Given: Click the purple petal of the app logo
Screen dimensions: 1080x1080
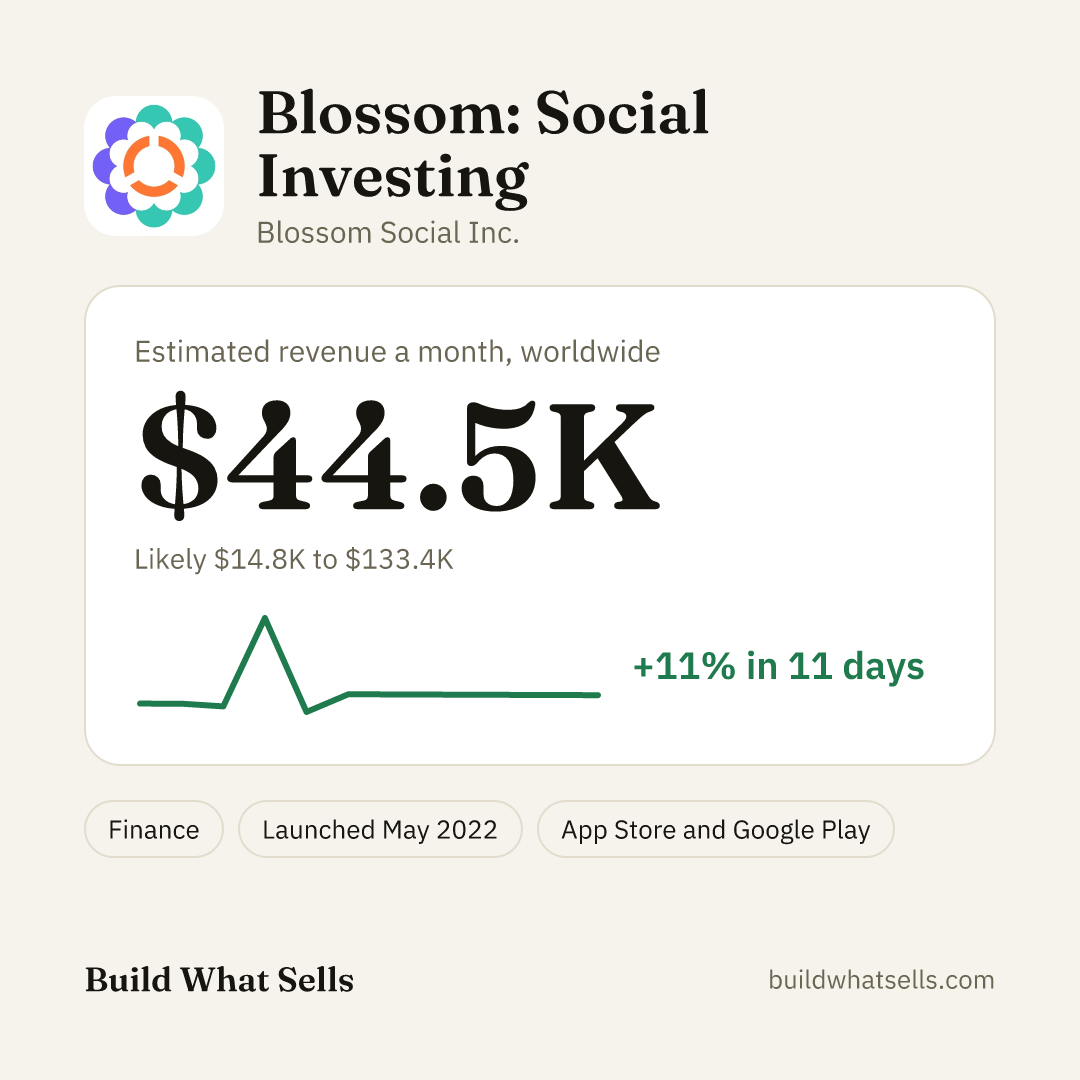Looking at the screenshot, I should point(109,166).
